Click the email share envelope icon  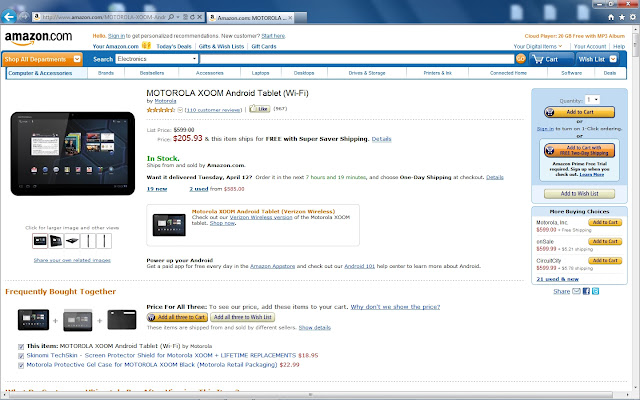tap(576, 291)
